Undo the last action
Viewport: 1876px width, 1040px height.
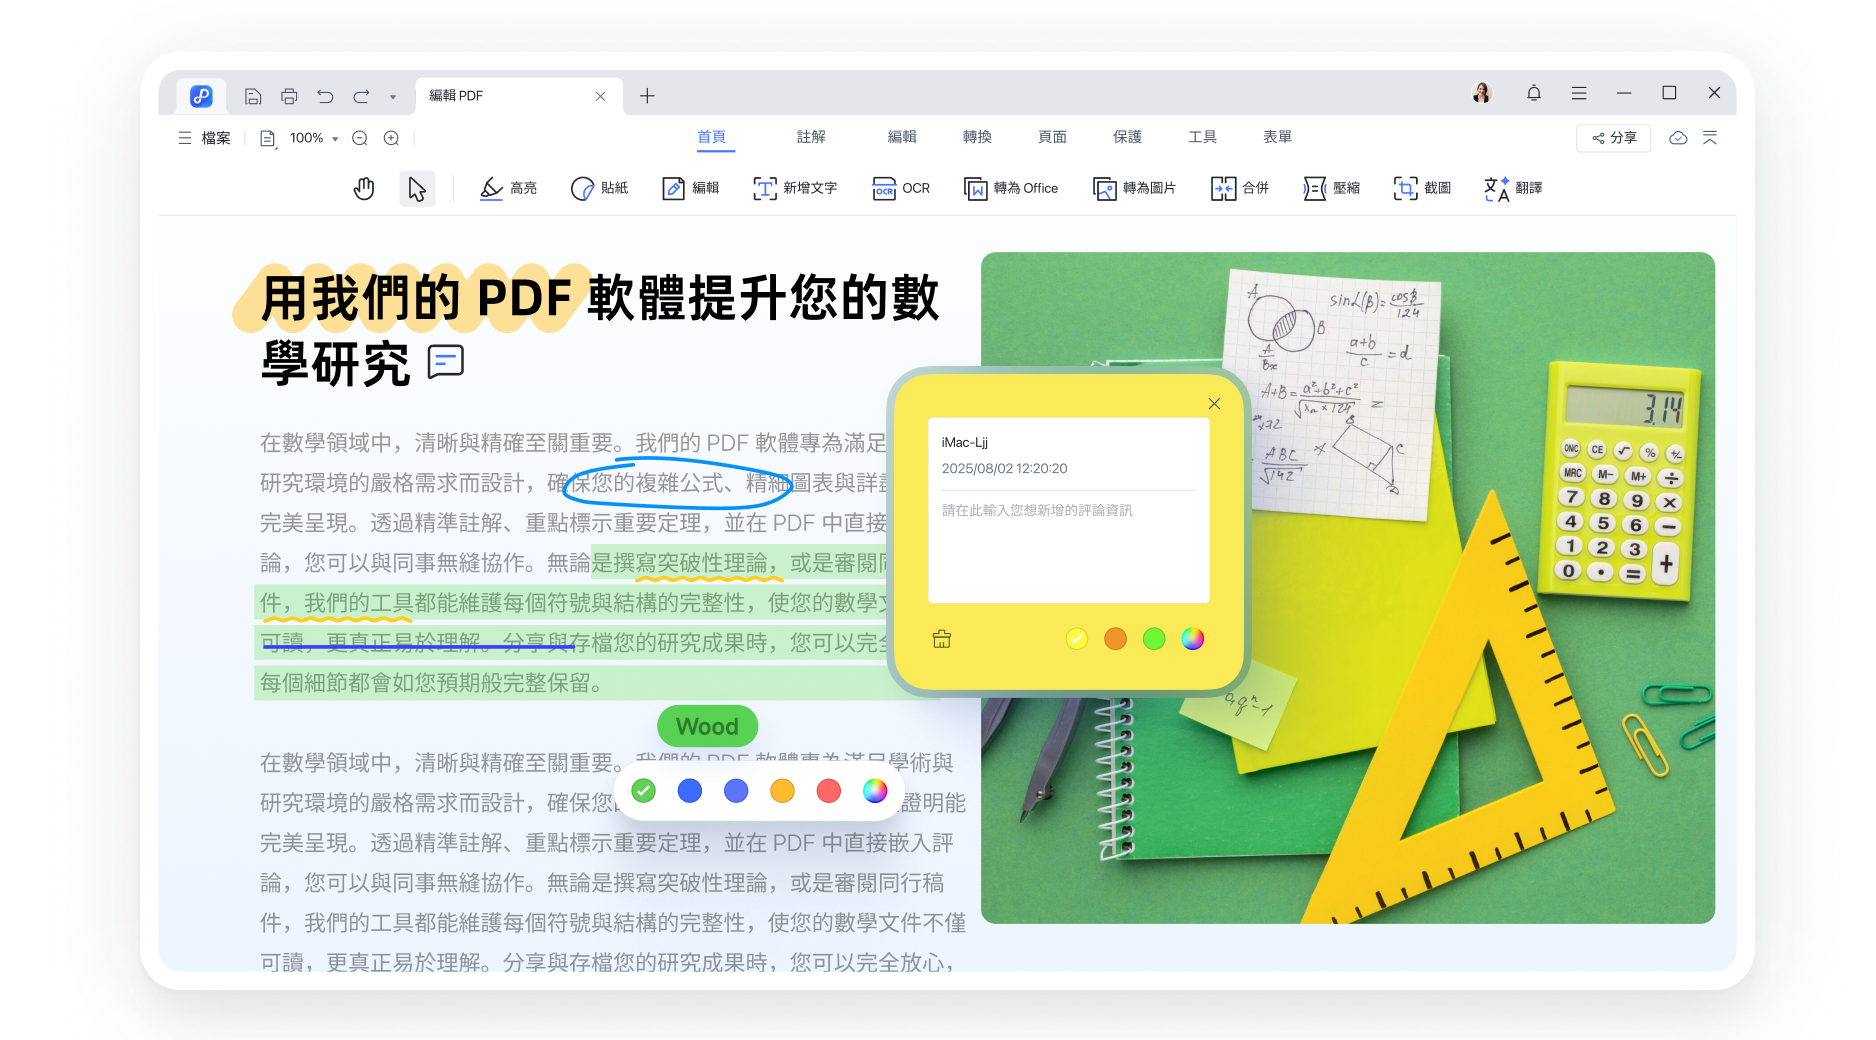(324, 95)
